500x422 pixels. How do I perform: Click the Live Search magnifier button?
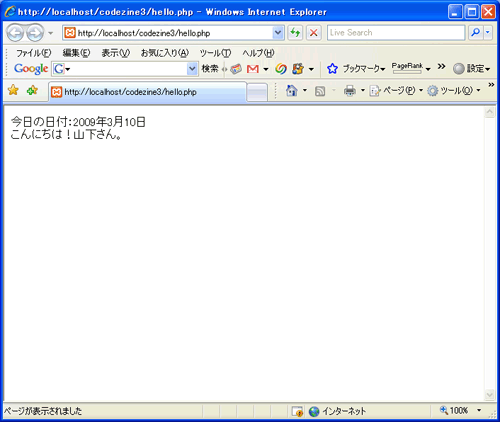pyautogui.click(x=475, y=33)
